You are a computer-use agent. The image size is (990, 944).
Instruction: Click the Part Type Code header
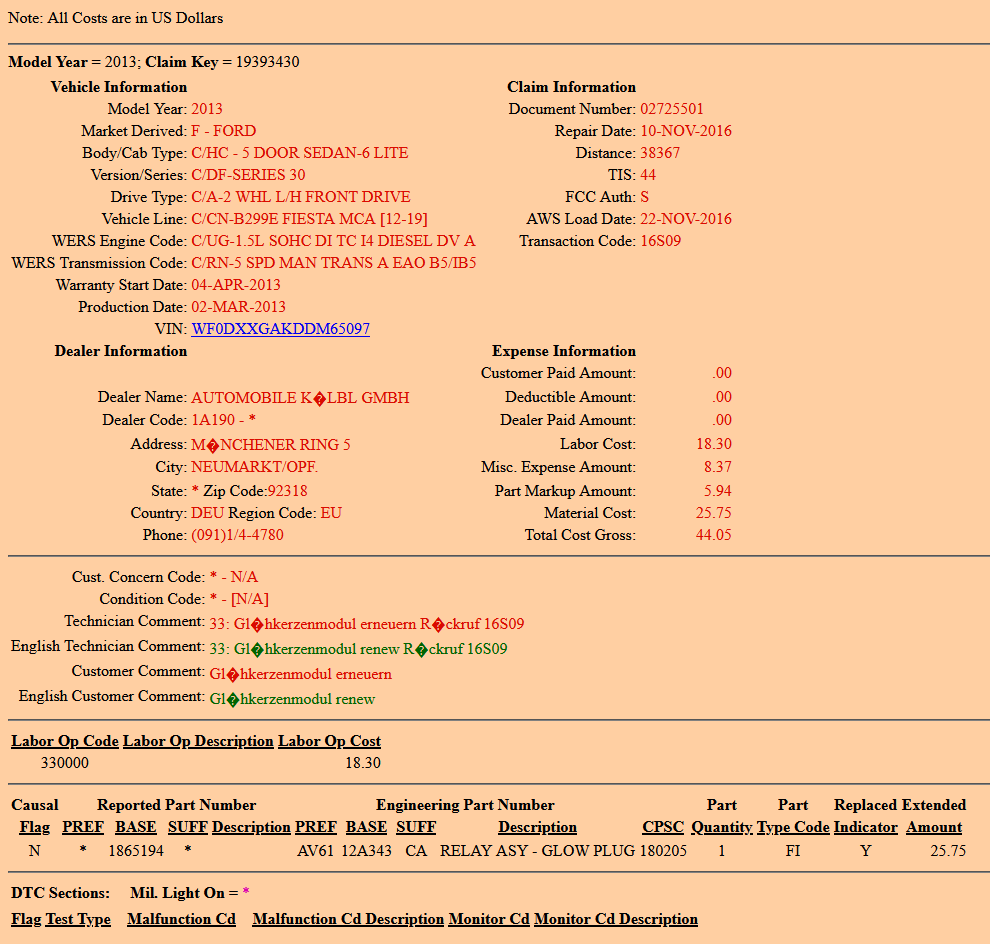(793, 827)
